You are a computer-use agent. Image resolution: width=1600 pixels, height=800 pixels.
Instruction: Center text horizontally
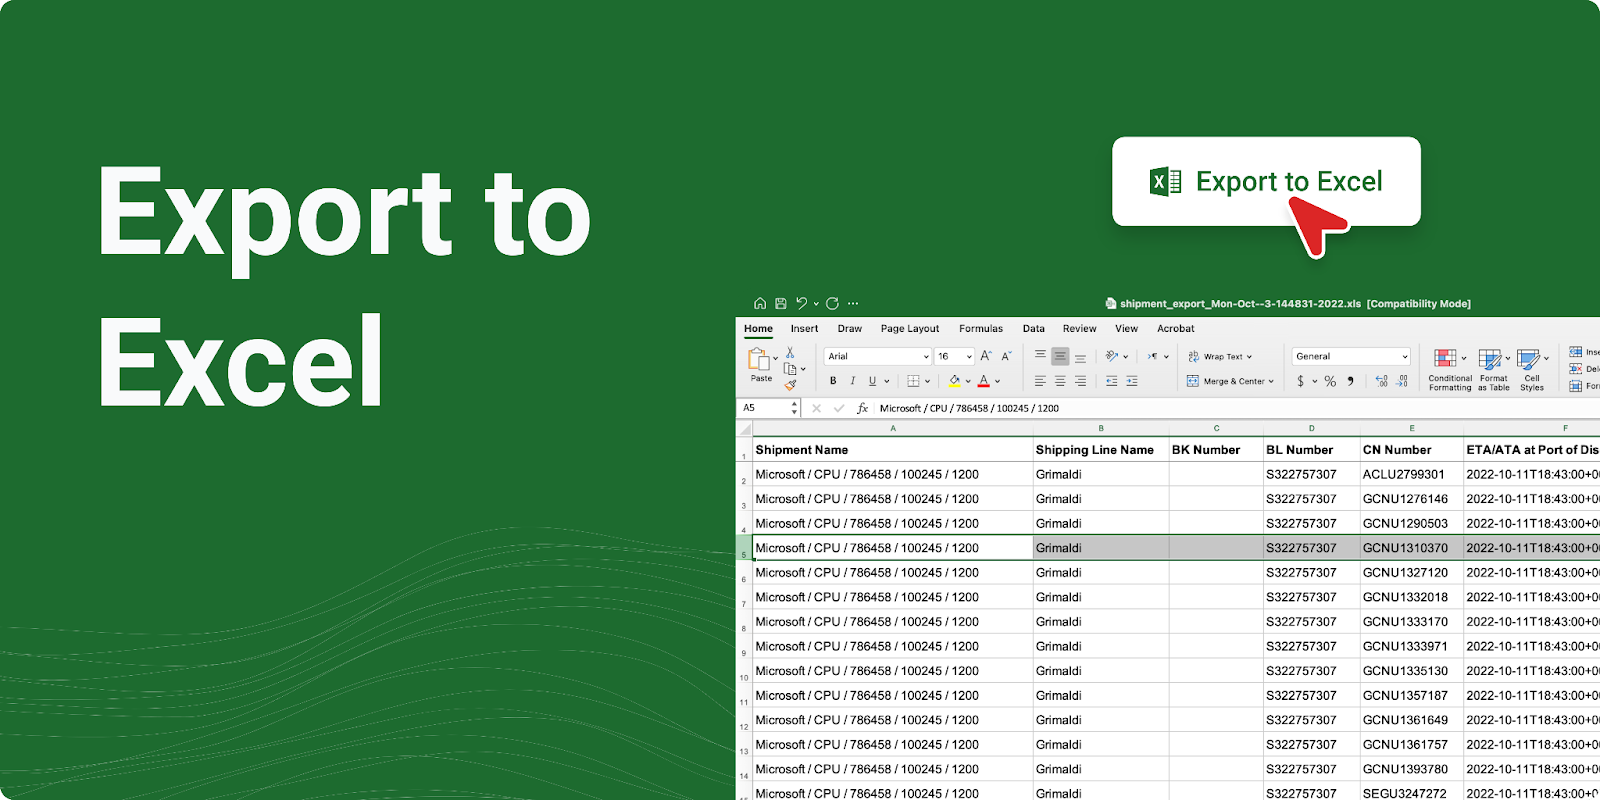[1060, 381]
